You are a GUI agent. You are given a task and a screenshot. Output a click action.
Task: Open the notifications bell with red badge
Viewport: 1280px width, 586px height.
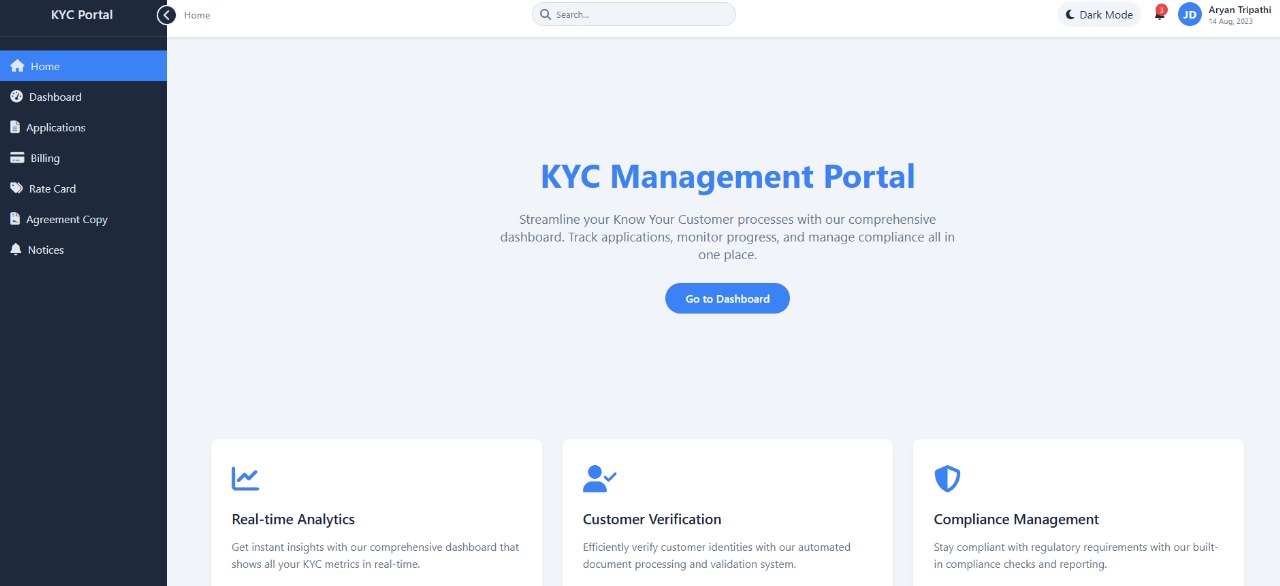point(1158,15)
